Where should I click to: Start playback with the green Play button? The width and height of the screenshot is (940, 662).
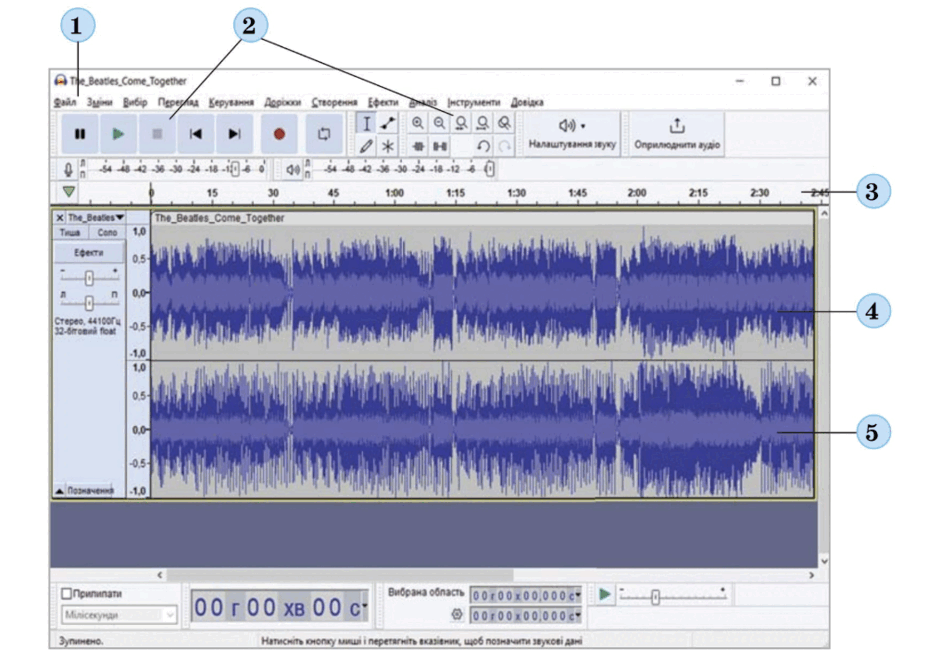[x=118, y=134]
